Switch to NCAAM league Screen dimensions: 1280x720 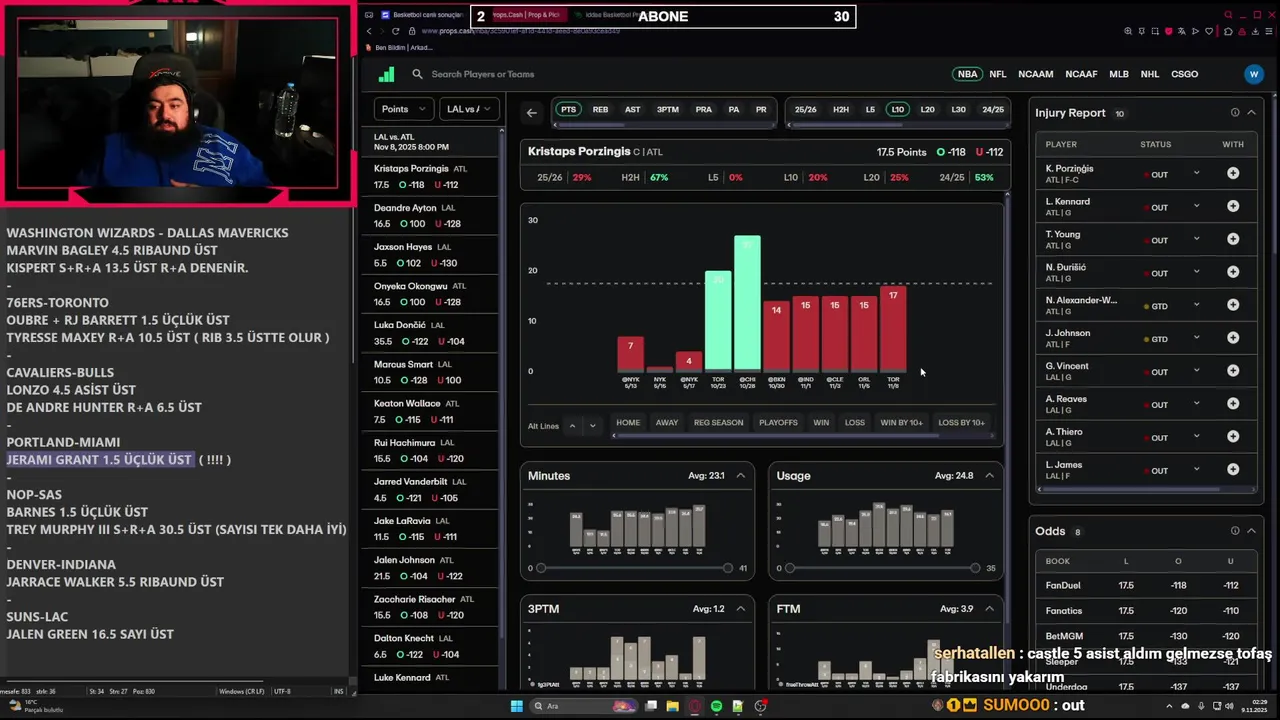click(x=1036, y=74)
